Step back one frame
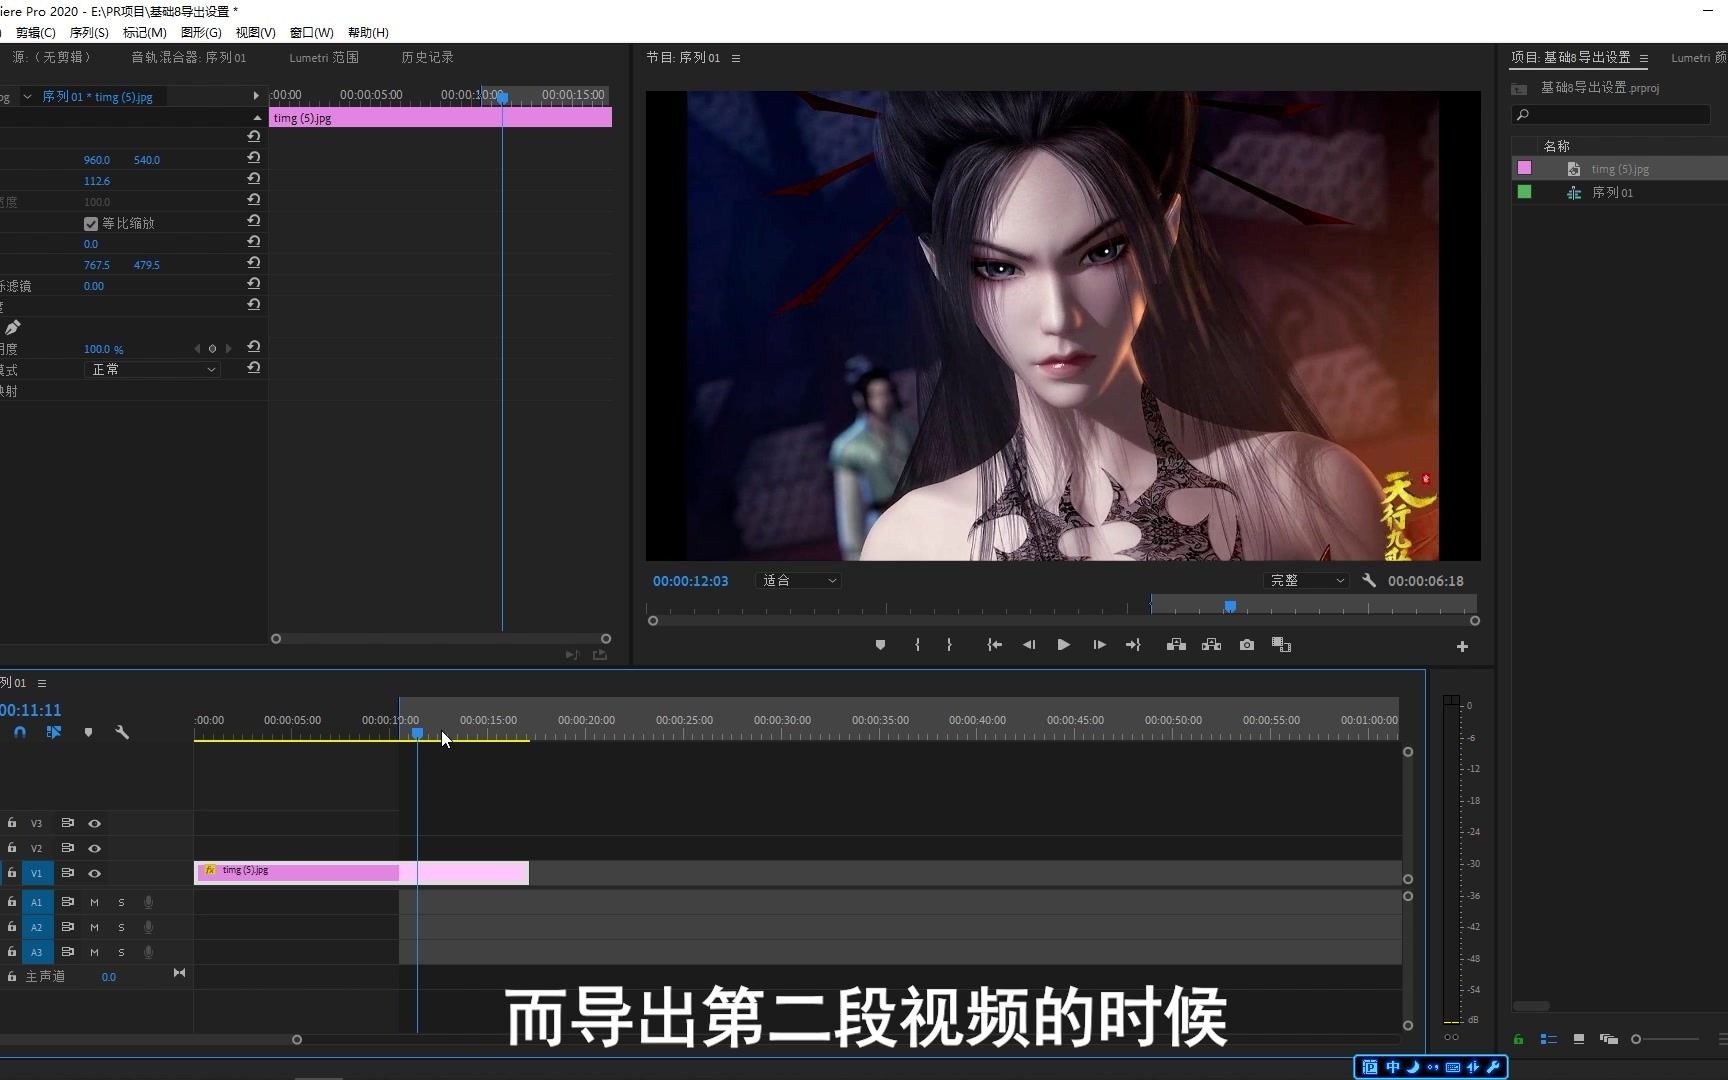This screenshot has height=1080, width=1728. 1028,645
